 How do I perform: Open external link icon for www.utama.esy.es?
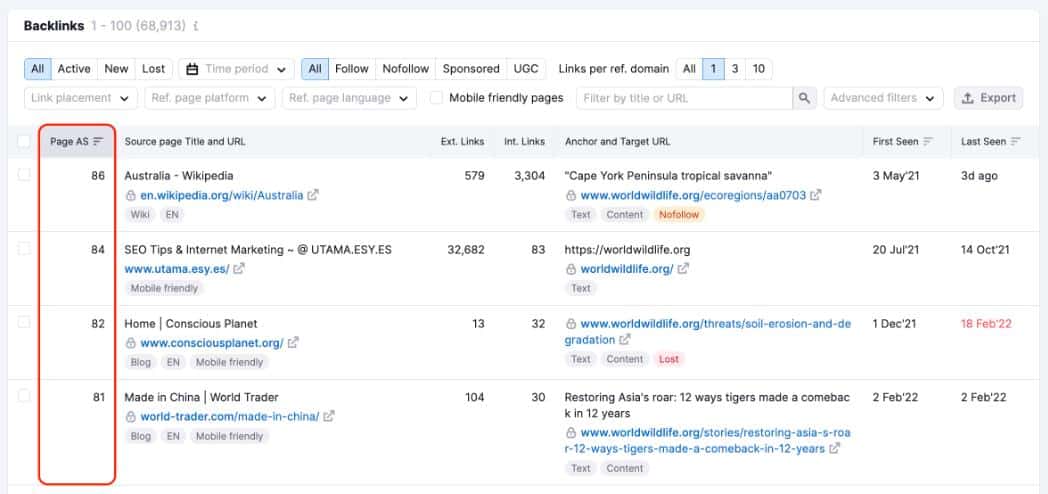(x=239, y=269)
